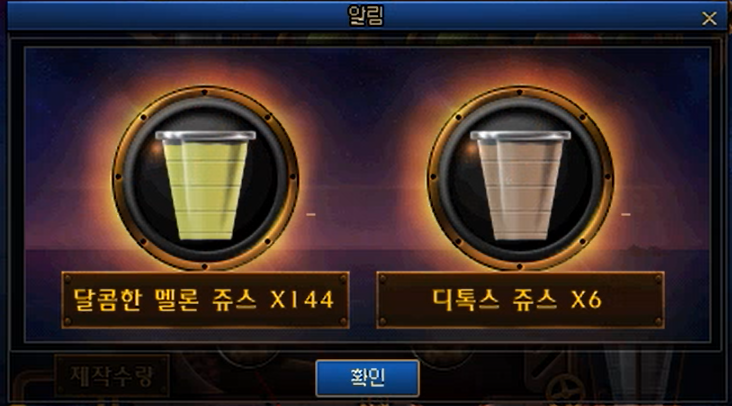Close the 알림 dialog with the X

point(709,19)
